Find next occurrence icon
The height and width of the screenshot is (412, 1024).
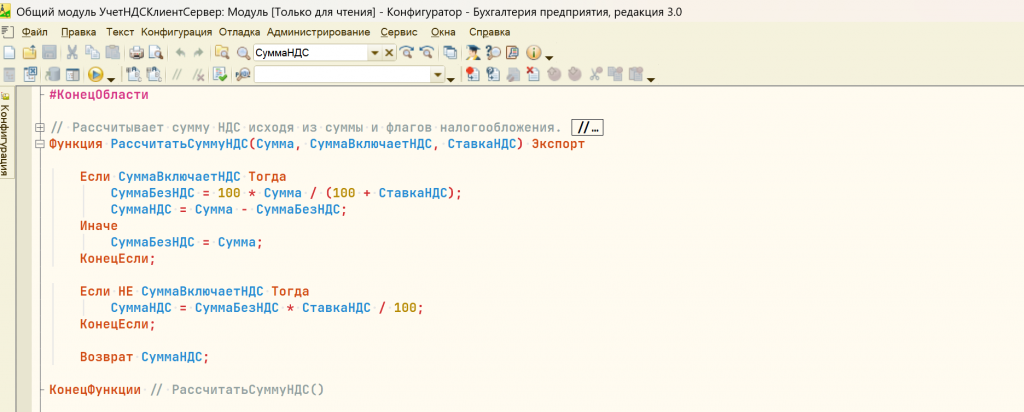(407, 53)
